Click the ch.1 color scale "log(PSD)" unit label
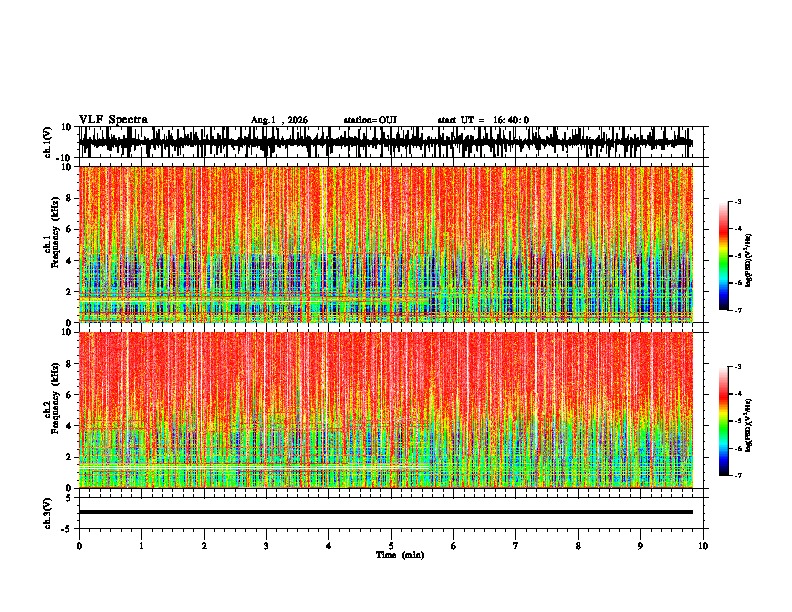Viewport: 792px width, 612px height. click(749, 261)
